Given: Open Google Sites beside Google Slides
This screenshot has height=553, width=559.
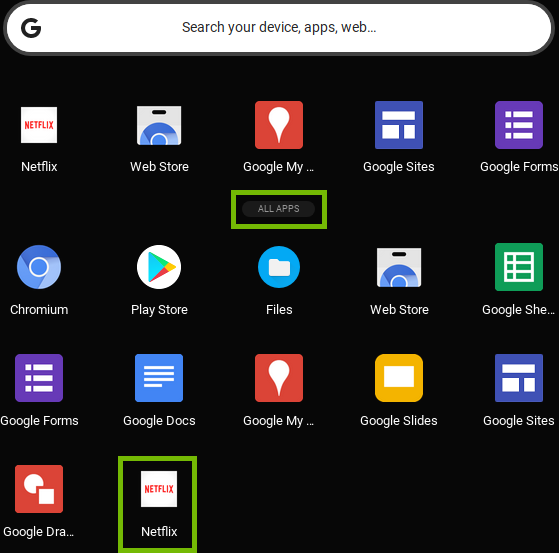Looking at the screenshot, I should tap(519, 378).
